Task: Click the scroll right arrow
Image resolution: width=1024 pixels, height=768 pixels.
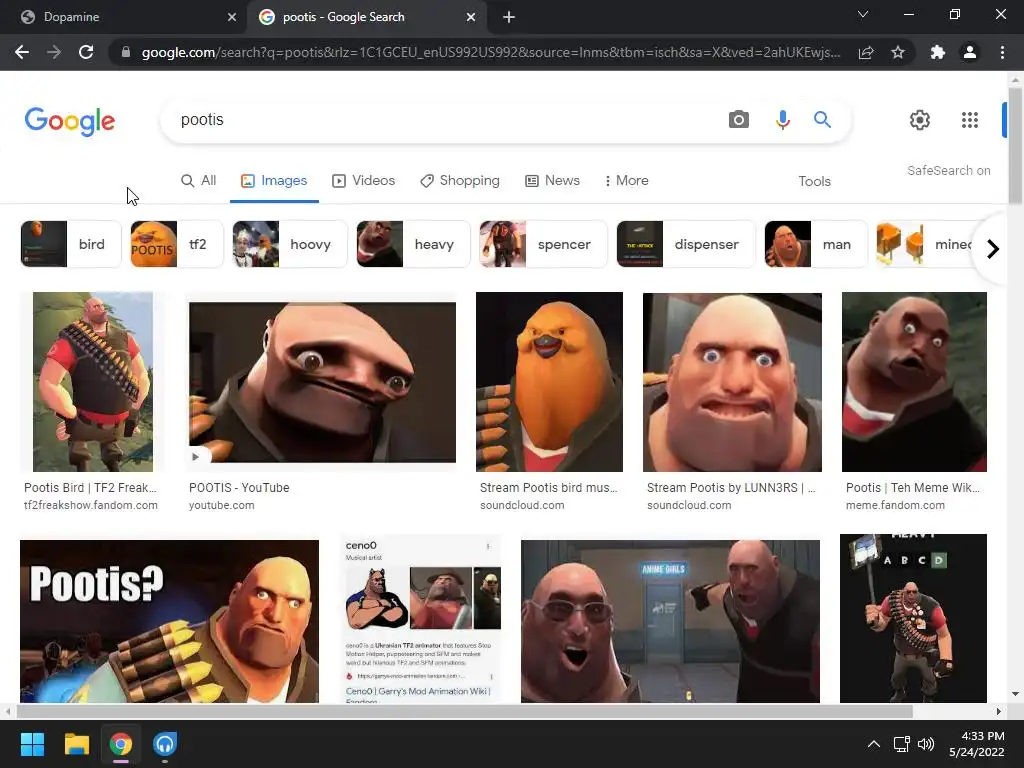Action: pyautogui.click(x=999, y=711)
